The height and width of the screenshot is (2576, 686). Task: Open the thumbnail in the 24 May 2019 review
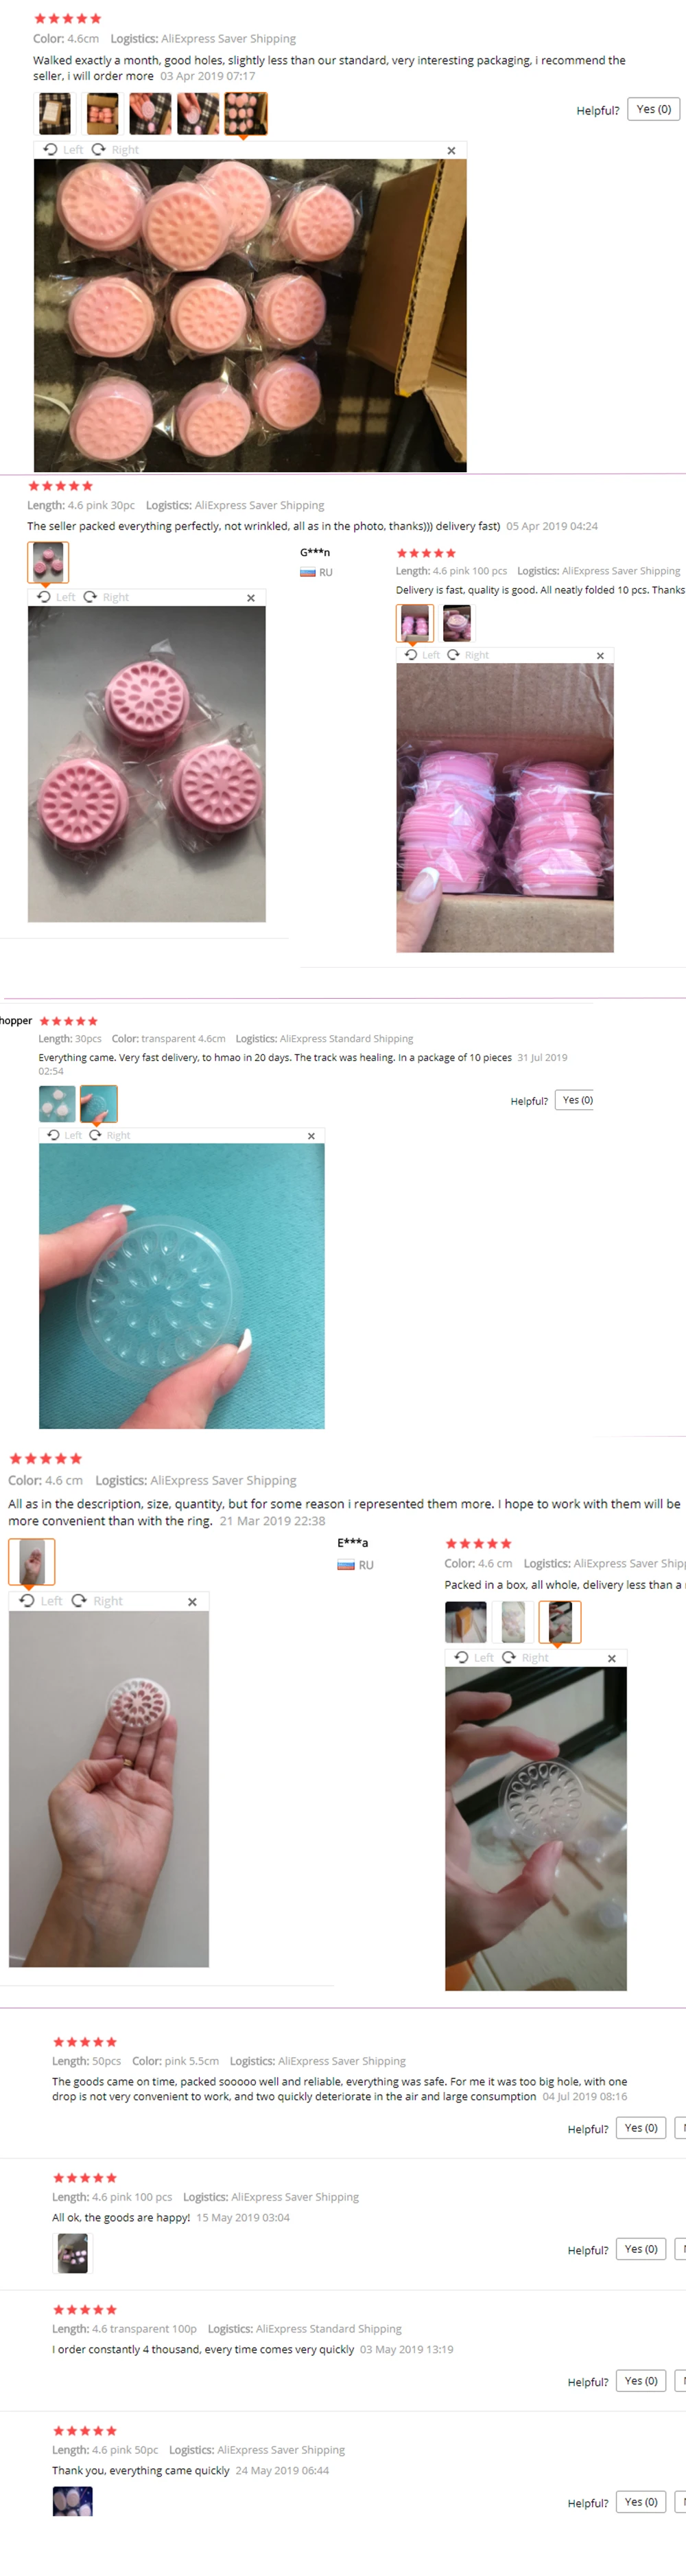[x=72, y=2501]
